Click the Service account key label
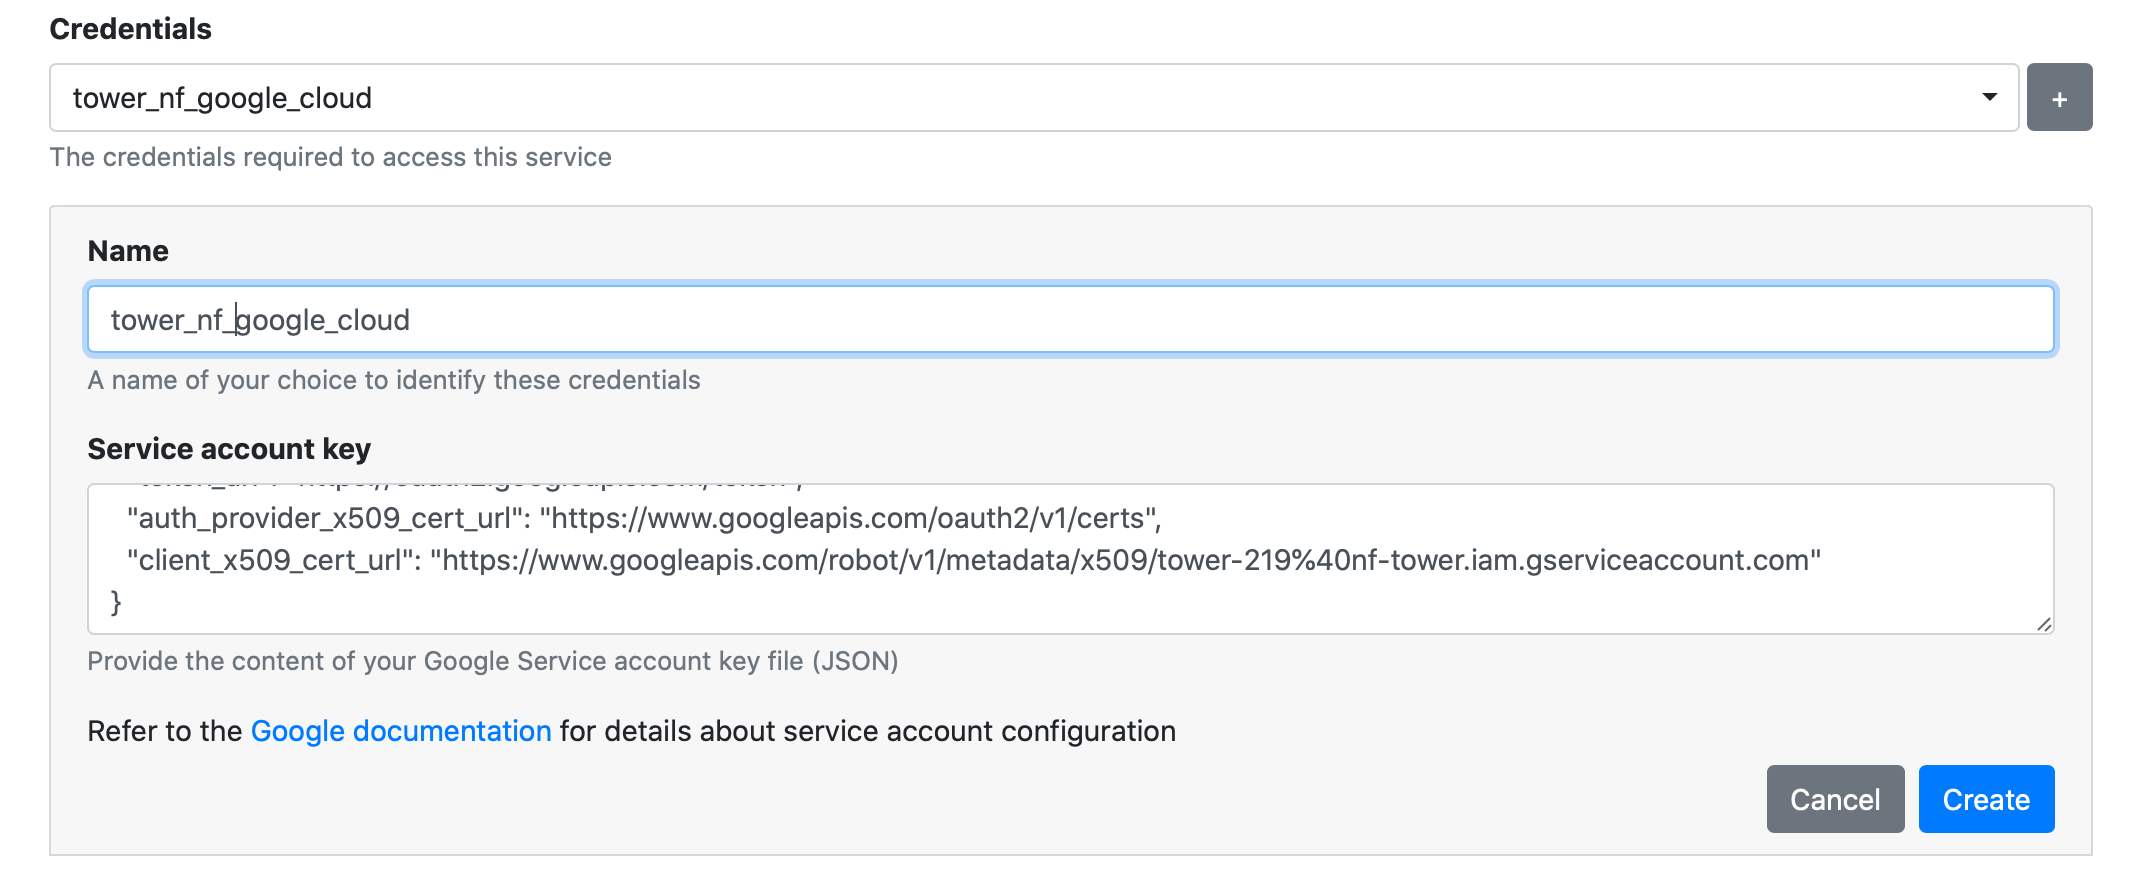 (229, 449)
